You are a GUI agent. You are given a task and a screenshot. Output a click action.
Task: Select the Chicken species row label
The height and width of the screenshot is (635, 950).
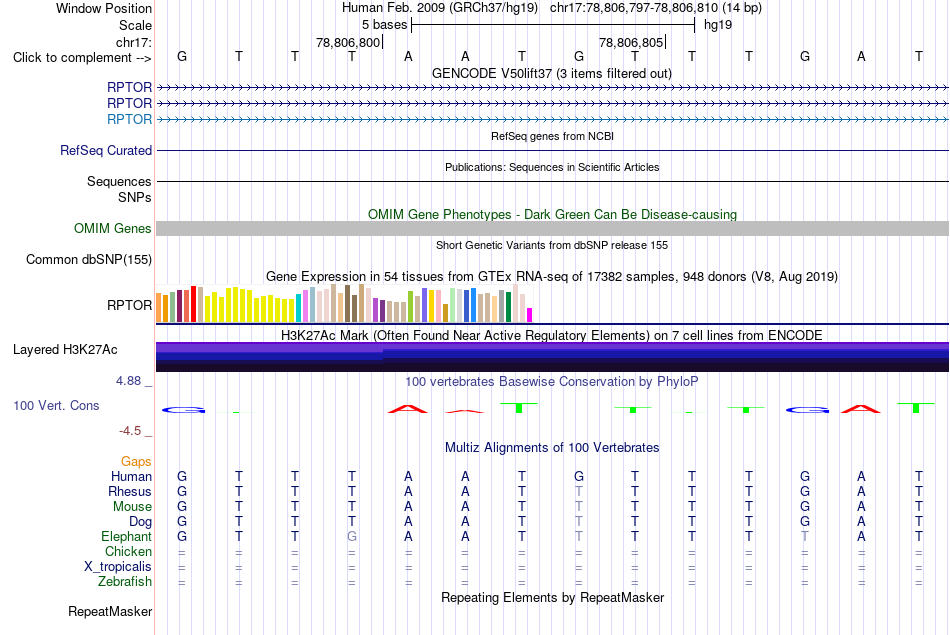[x=128, y=551]
